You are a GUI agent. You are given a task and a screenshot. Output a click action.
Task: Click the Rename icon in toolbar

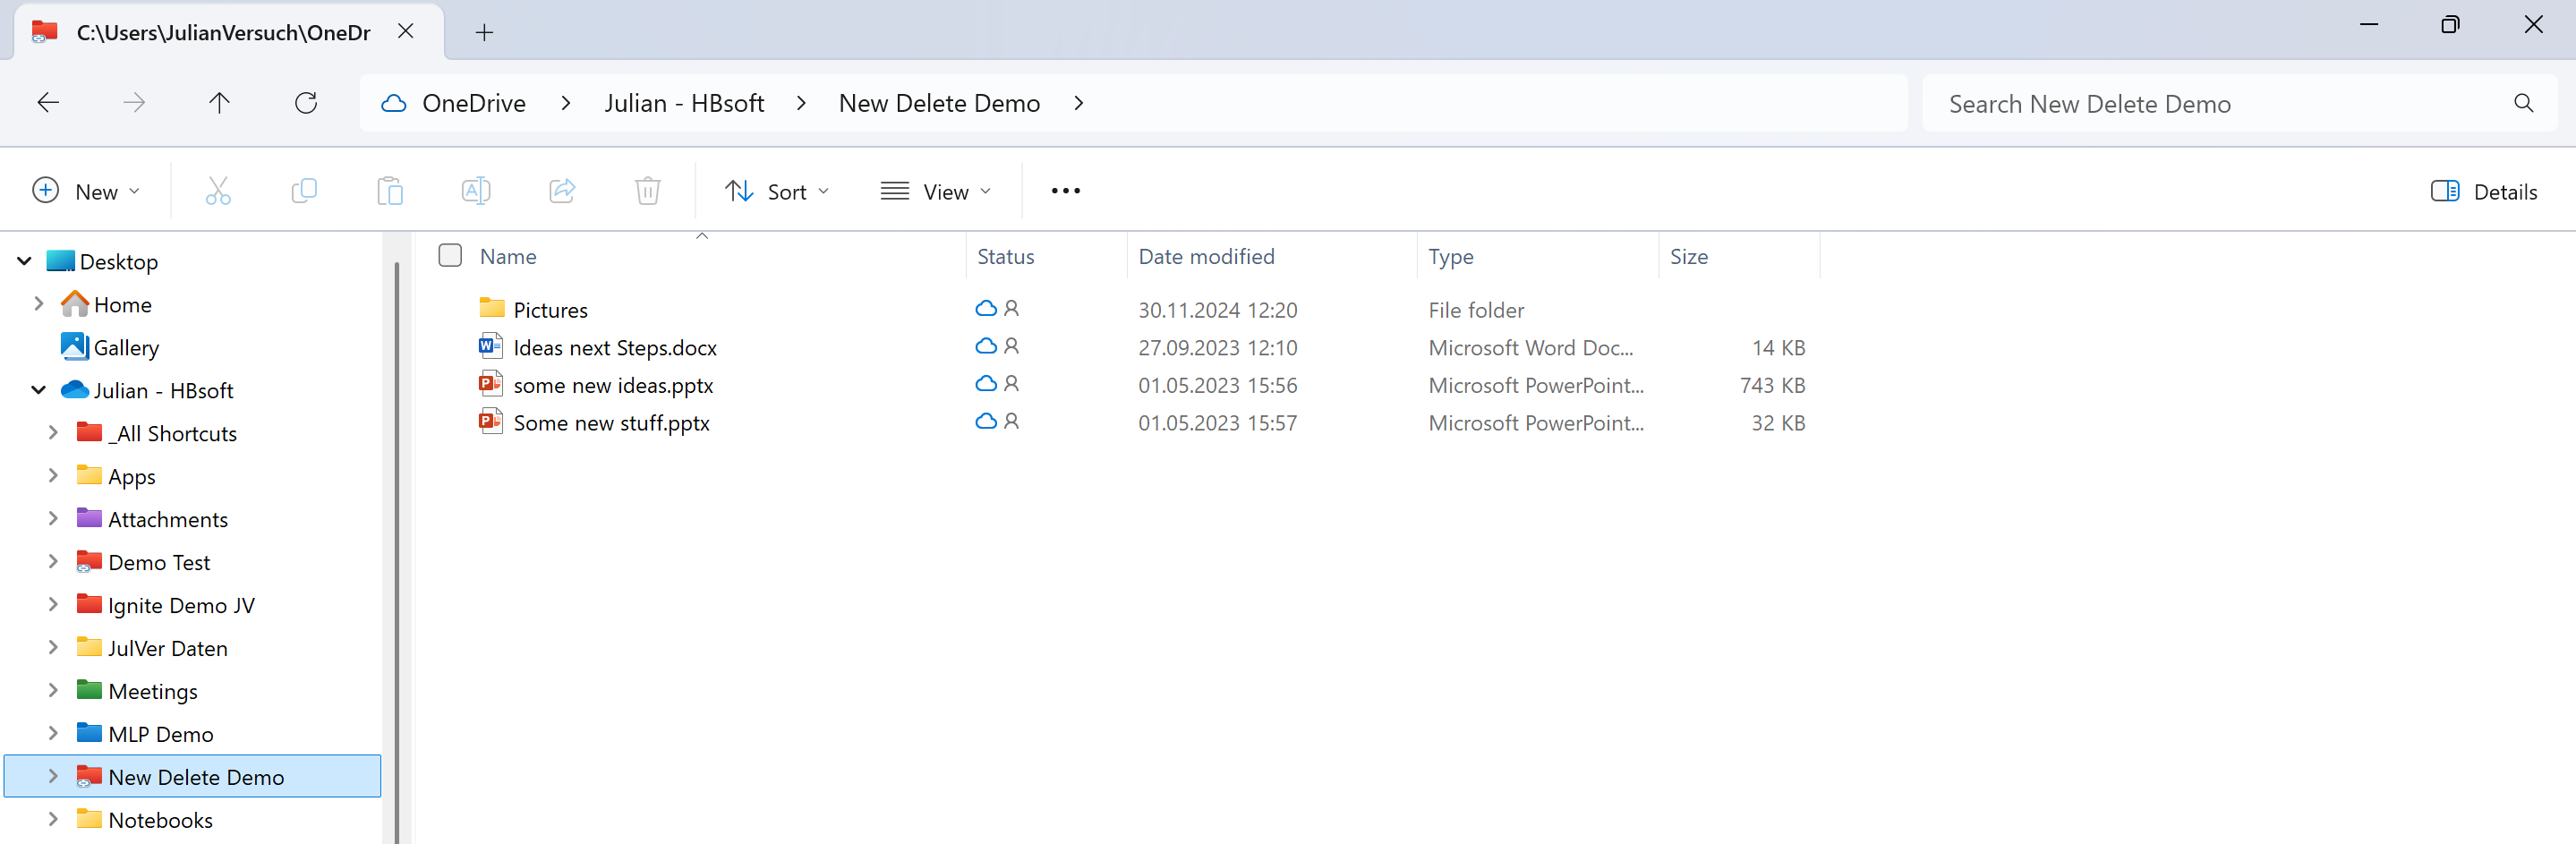(476, 191)
